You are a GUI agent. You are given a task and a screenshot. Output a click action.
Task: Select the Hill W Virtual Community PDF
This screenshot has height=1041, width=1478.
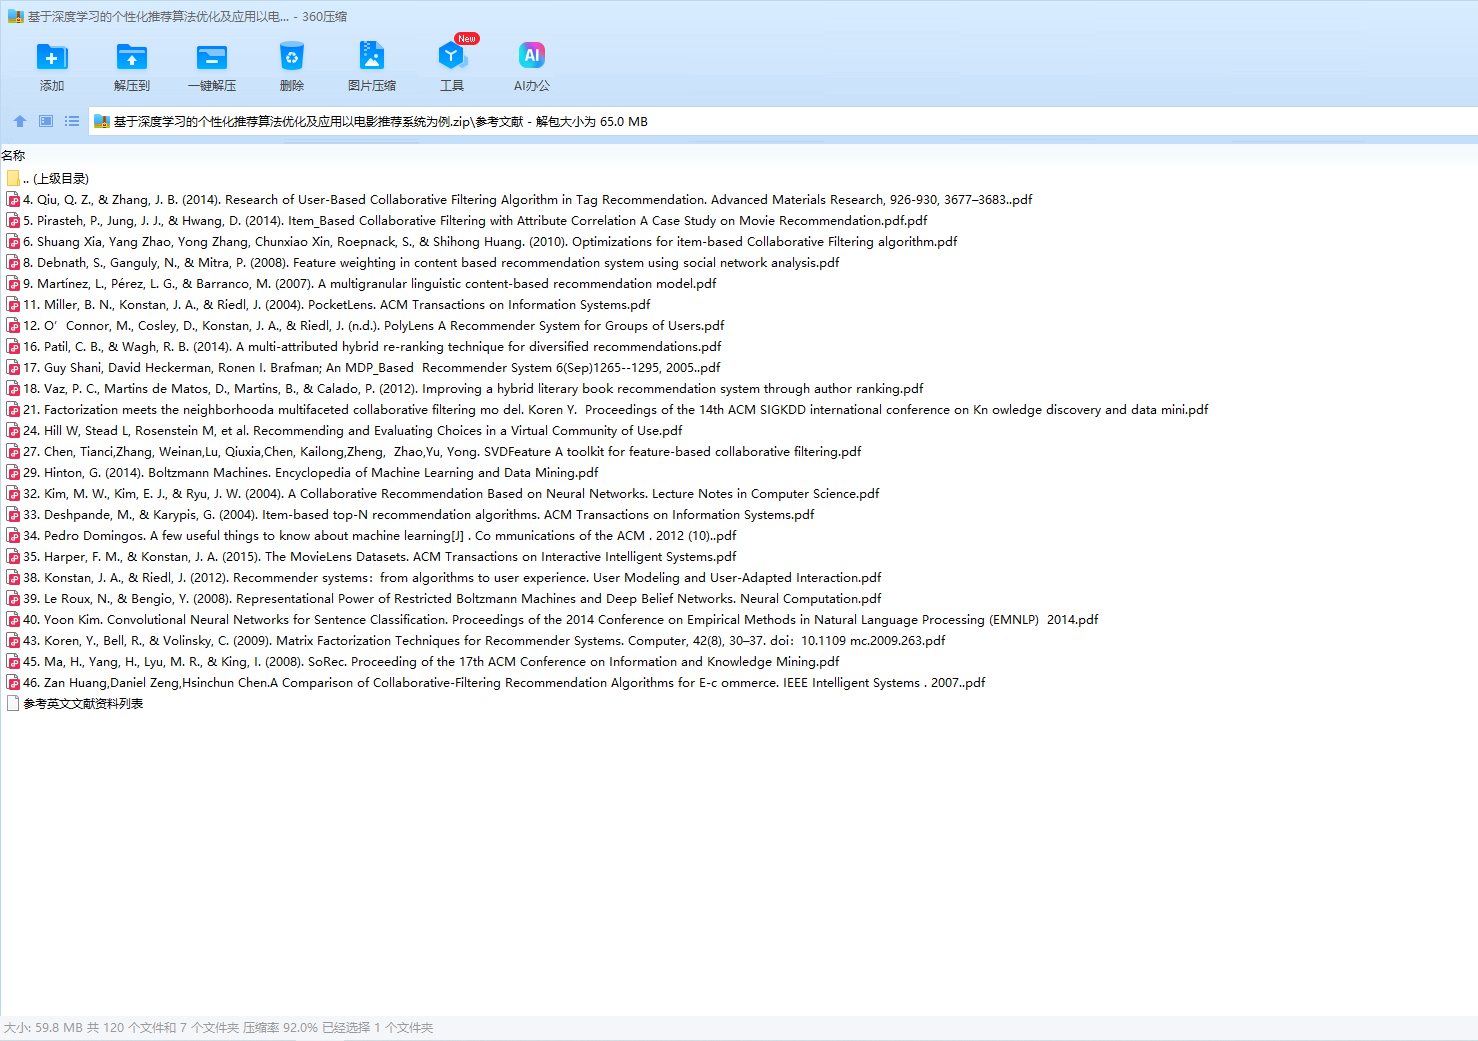pyautogui.click(x=353, y=431)
